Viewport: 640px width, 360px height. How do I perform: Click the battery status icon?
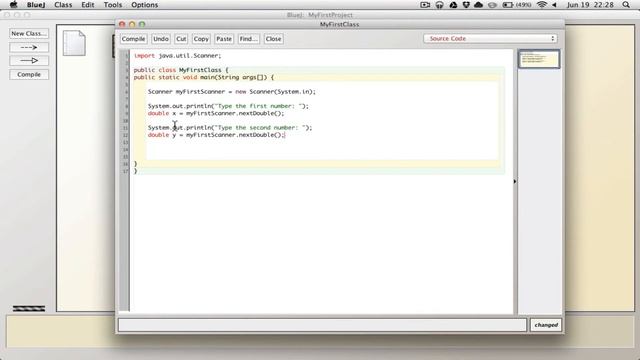tap(508, 5)
